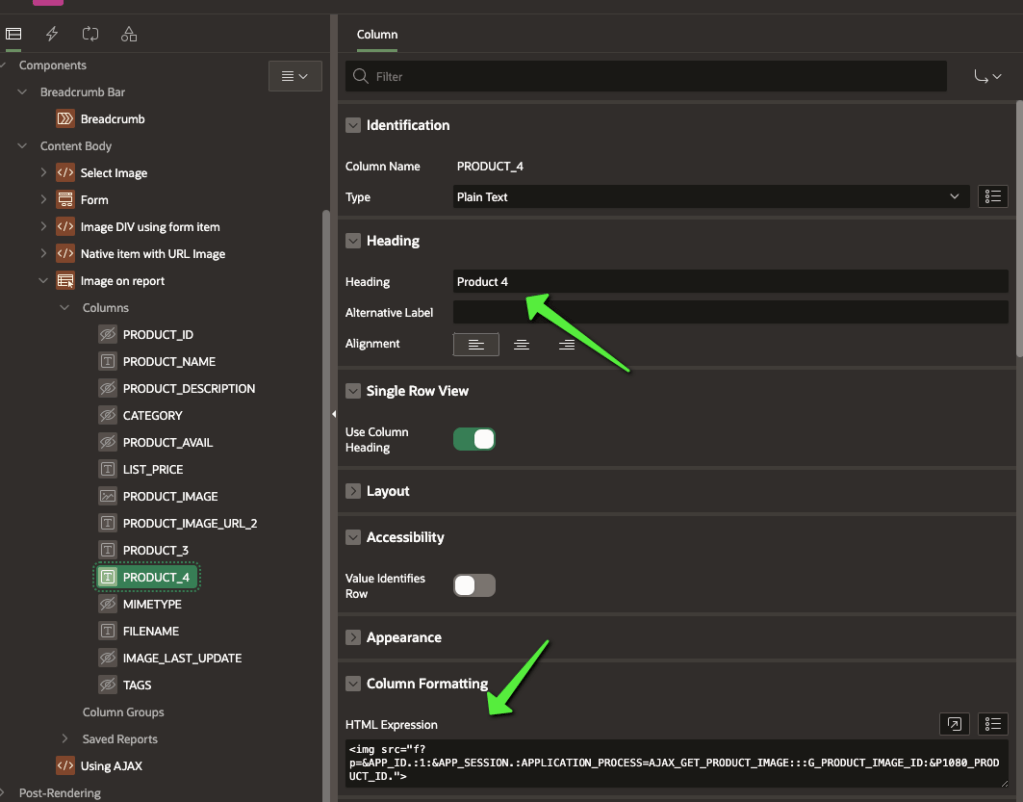
Task: Switch to Dynamic Actions lightning icon
Action: tap(52, 34)
